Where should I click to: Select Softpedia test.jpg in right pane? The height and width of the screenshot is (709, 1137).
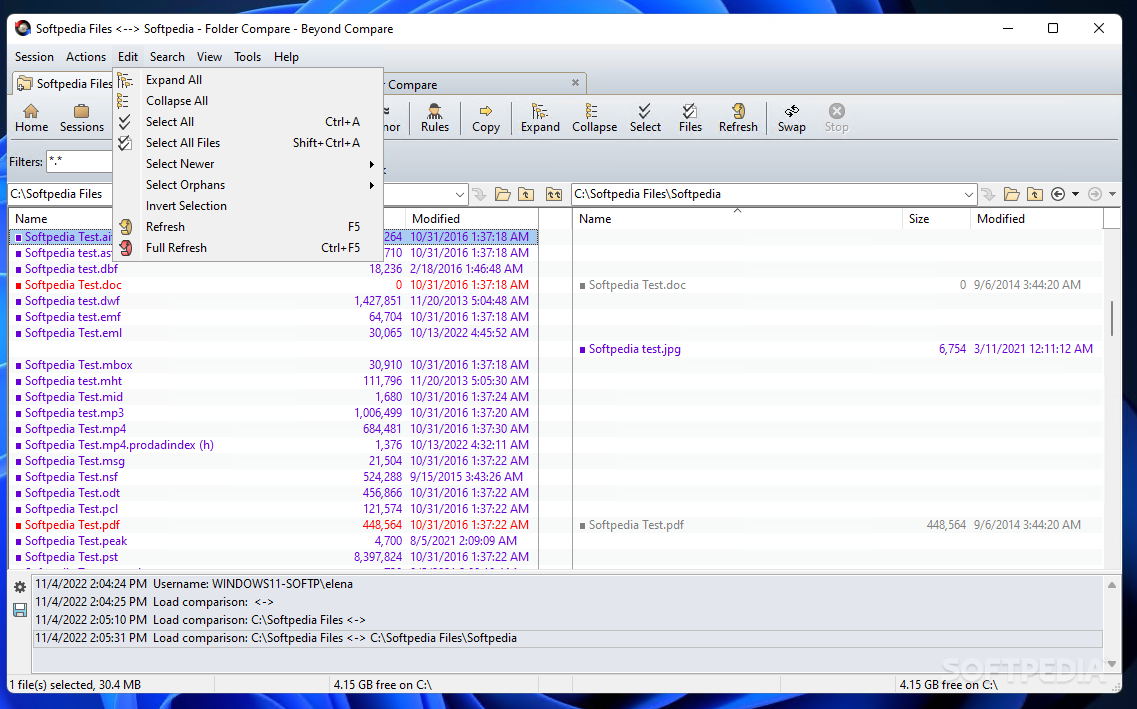[838, 349]
